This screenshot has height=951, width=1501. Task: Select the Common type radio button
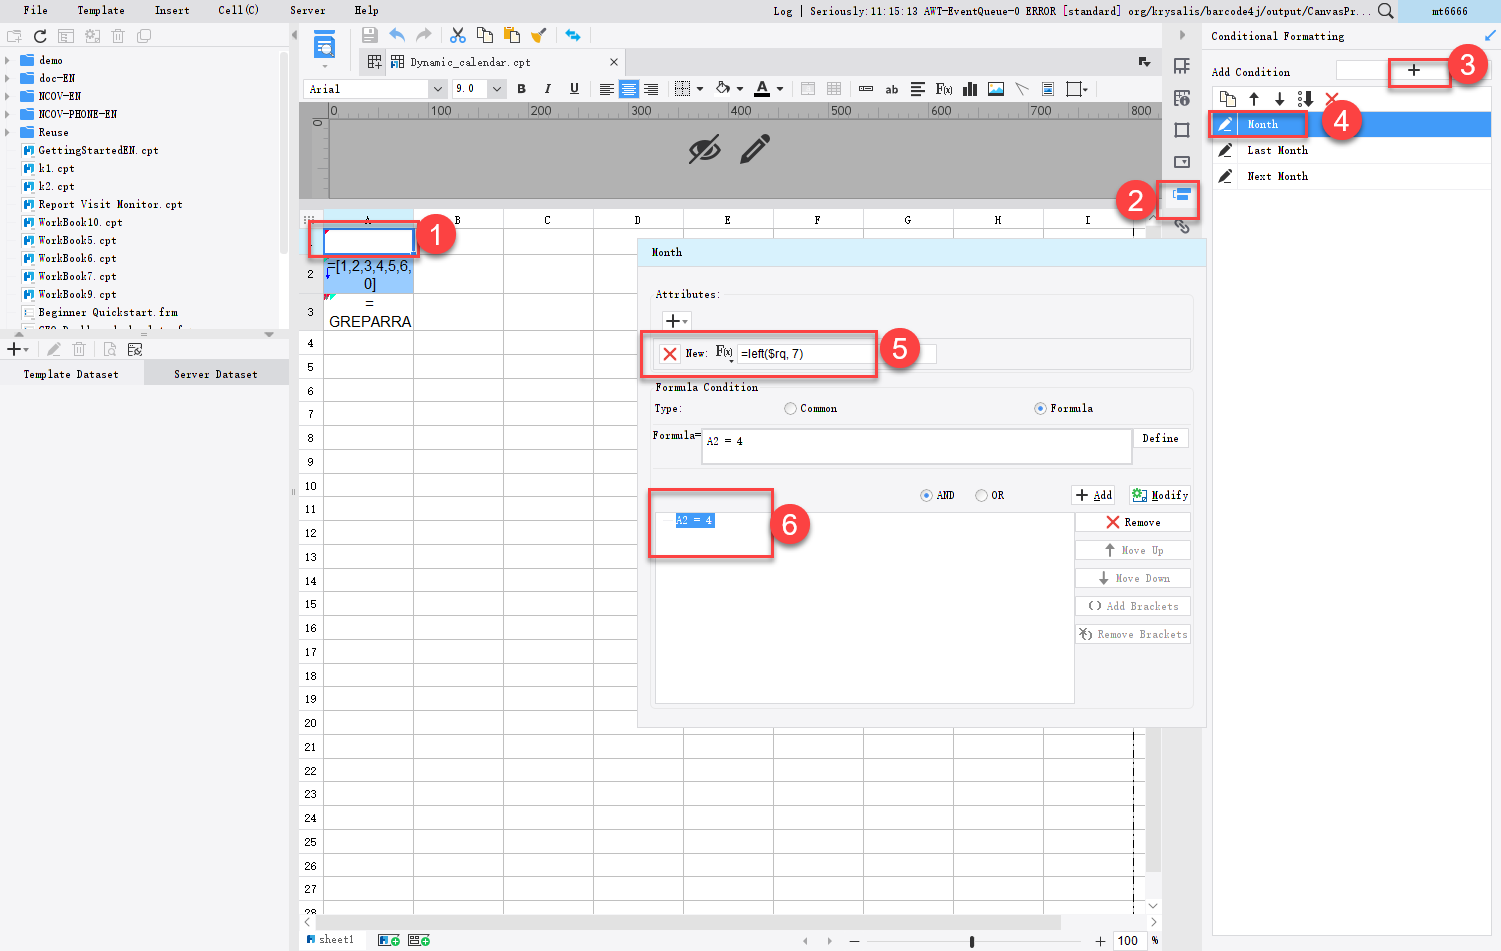pyautogui.click(x=790, y=409)
